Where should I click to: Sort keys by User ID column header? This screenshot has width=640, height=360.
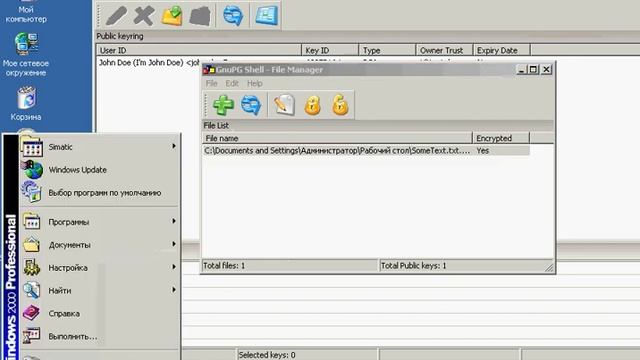pos(199,51)
